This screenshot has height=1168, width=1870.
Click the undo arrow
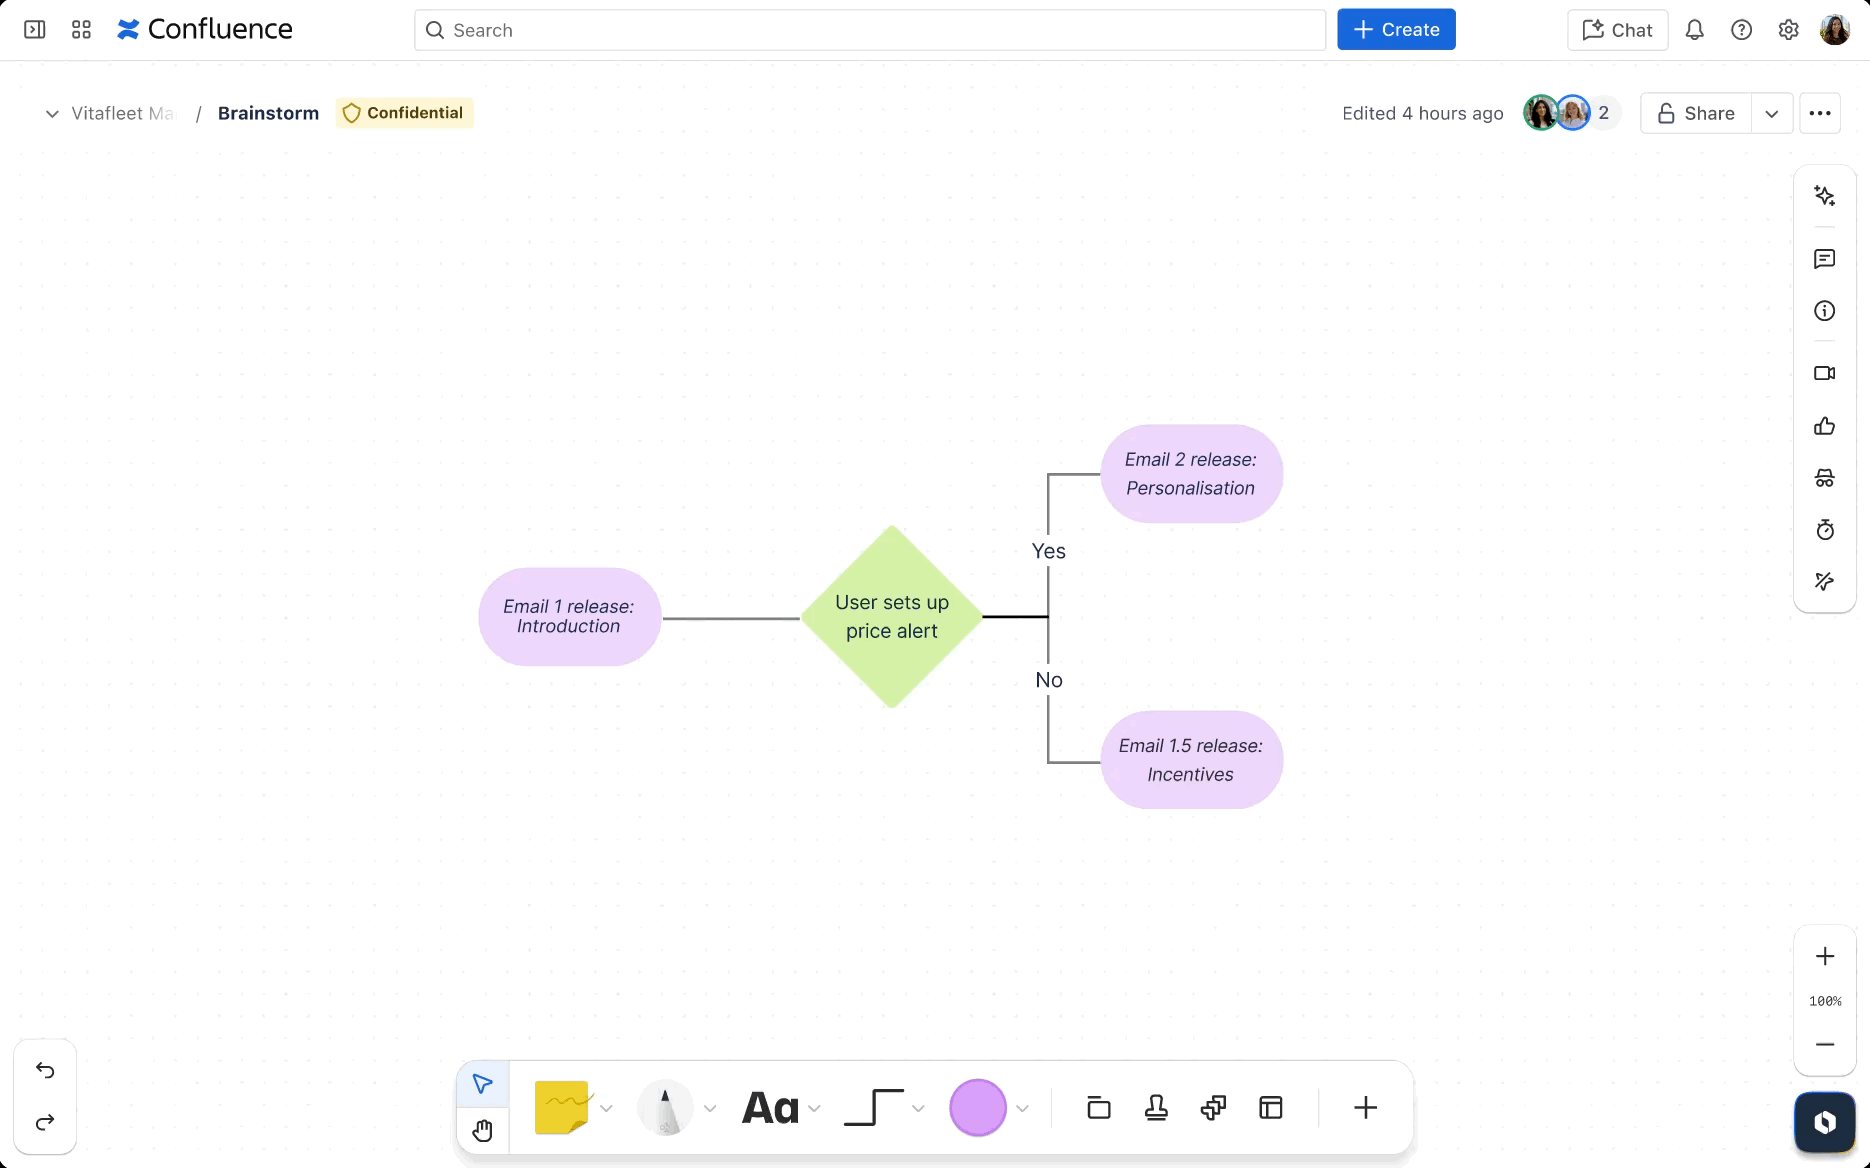pyautogui.click(x=45, y=1070)
